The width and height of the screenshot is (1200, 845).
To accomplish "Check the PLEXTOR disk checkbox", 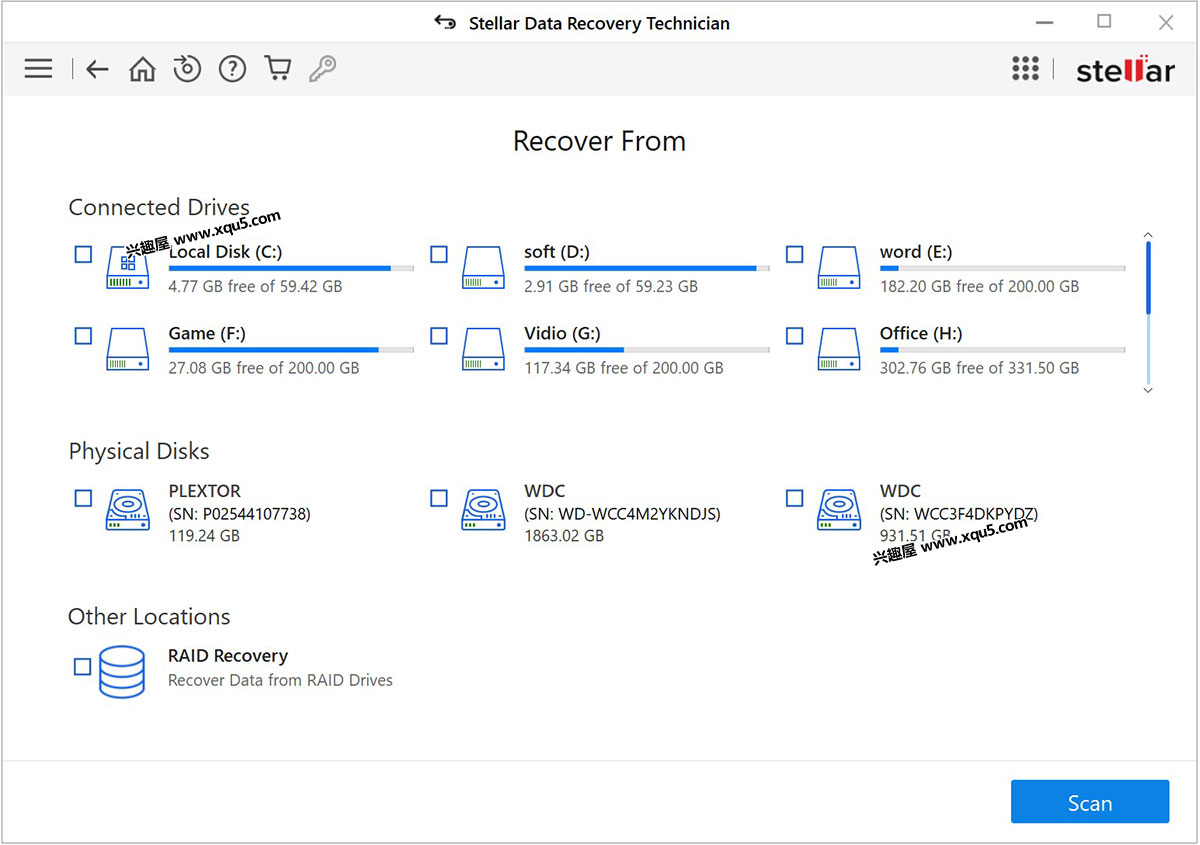I will [x=83, y=498].
